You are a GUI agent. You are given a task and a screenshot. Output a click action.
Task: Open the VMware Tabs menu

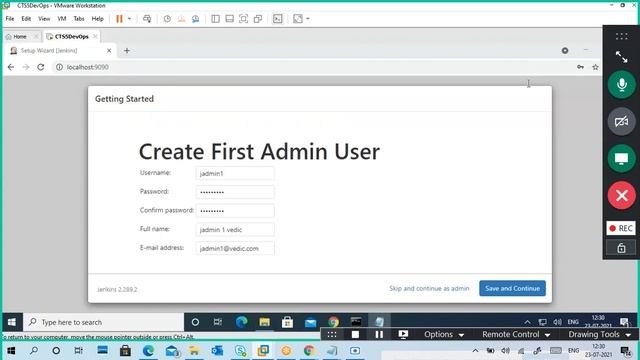point(79,19)
